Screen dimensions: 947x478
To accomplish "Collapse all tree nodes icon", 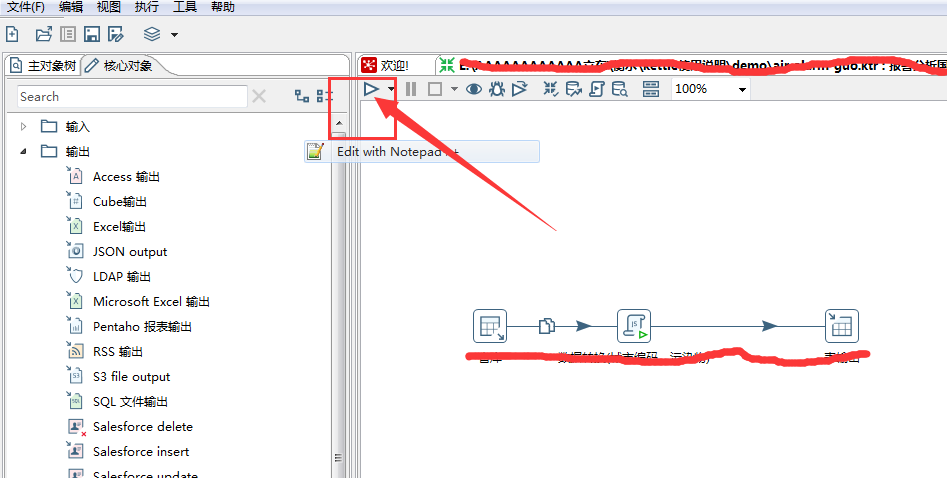I will pyautogui.click(x=324, y=95).
